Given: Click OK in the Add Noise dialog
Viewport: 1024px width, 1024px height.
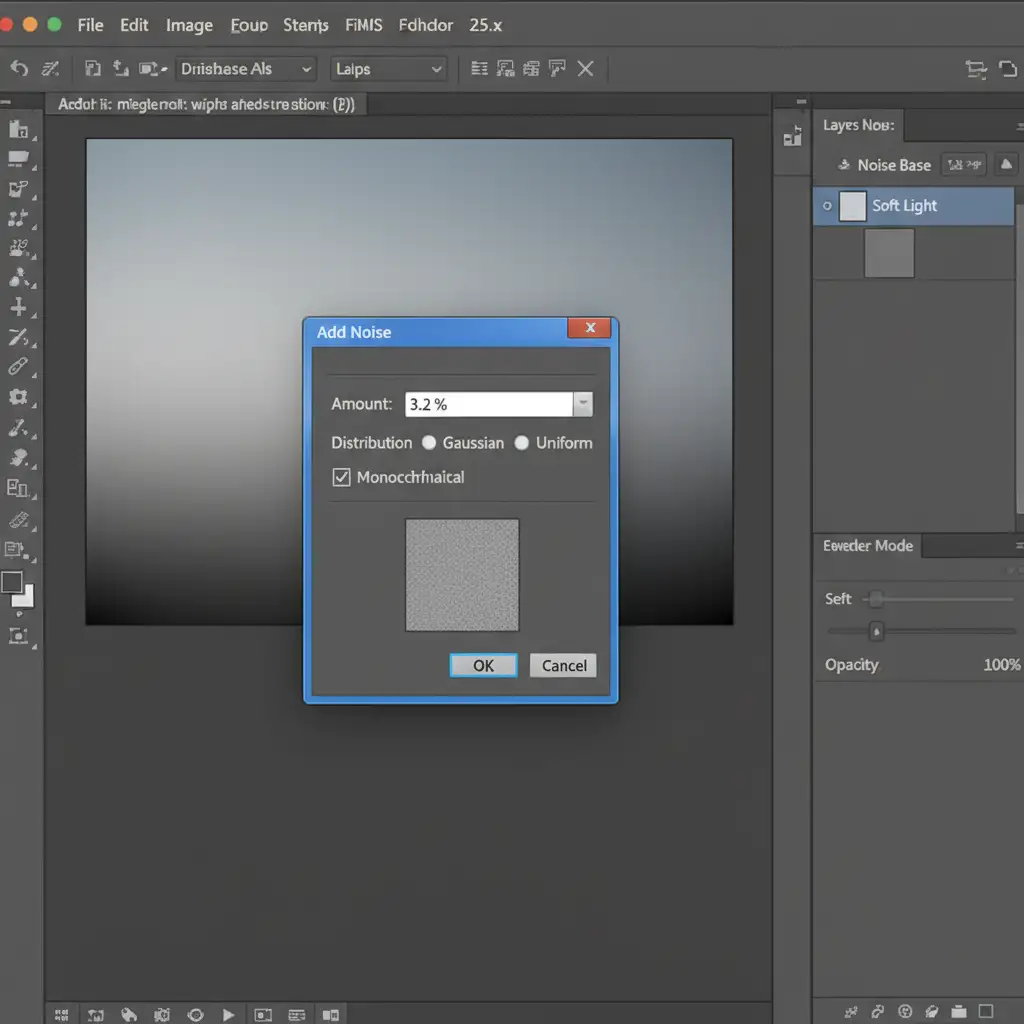Looking at the screenshot, I should tap(483, 666).
